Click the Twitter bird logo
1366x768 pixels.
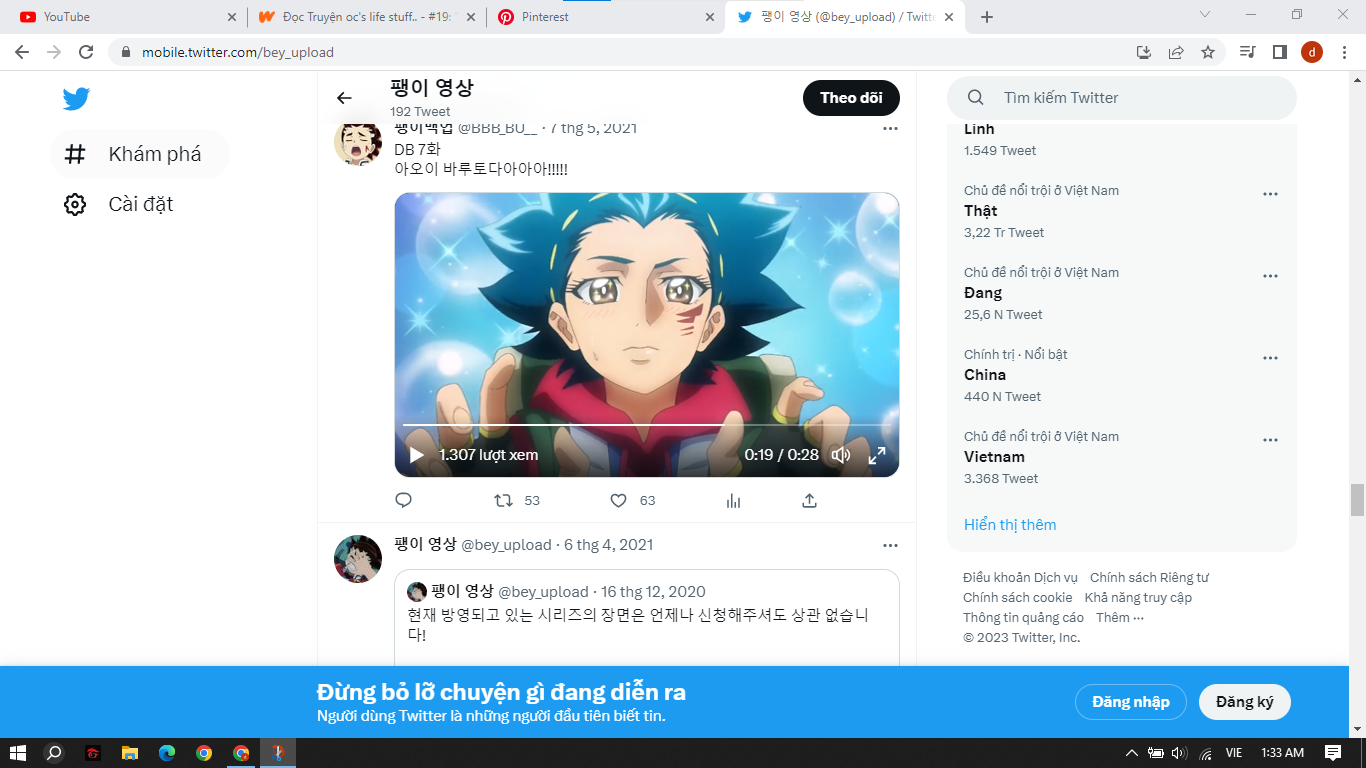click(76, 99)
